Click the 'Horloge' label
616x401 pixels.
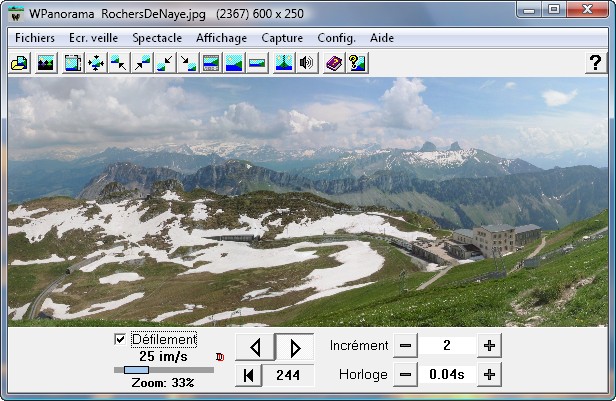coord(363,375)
